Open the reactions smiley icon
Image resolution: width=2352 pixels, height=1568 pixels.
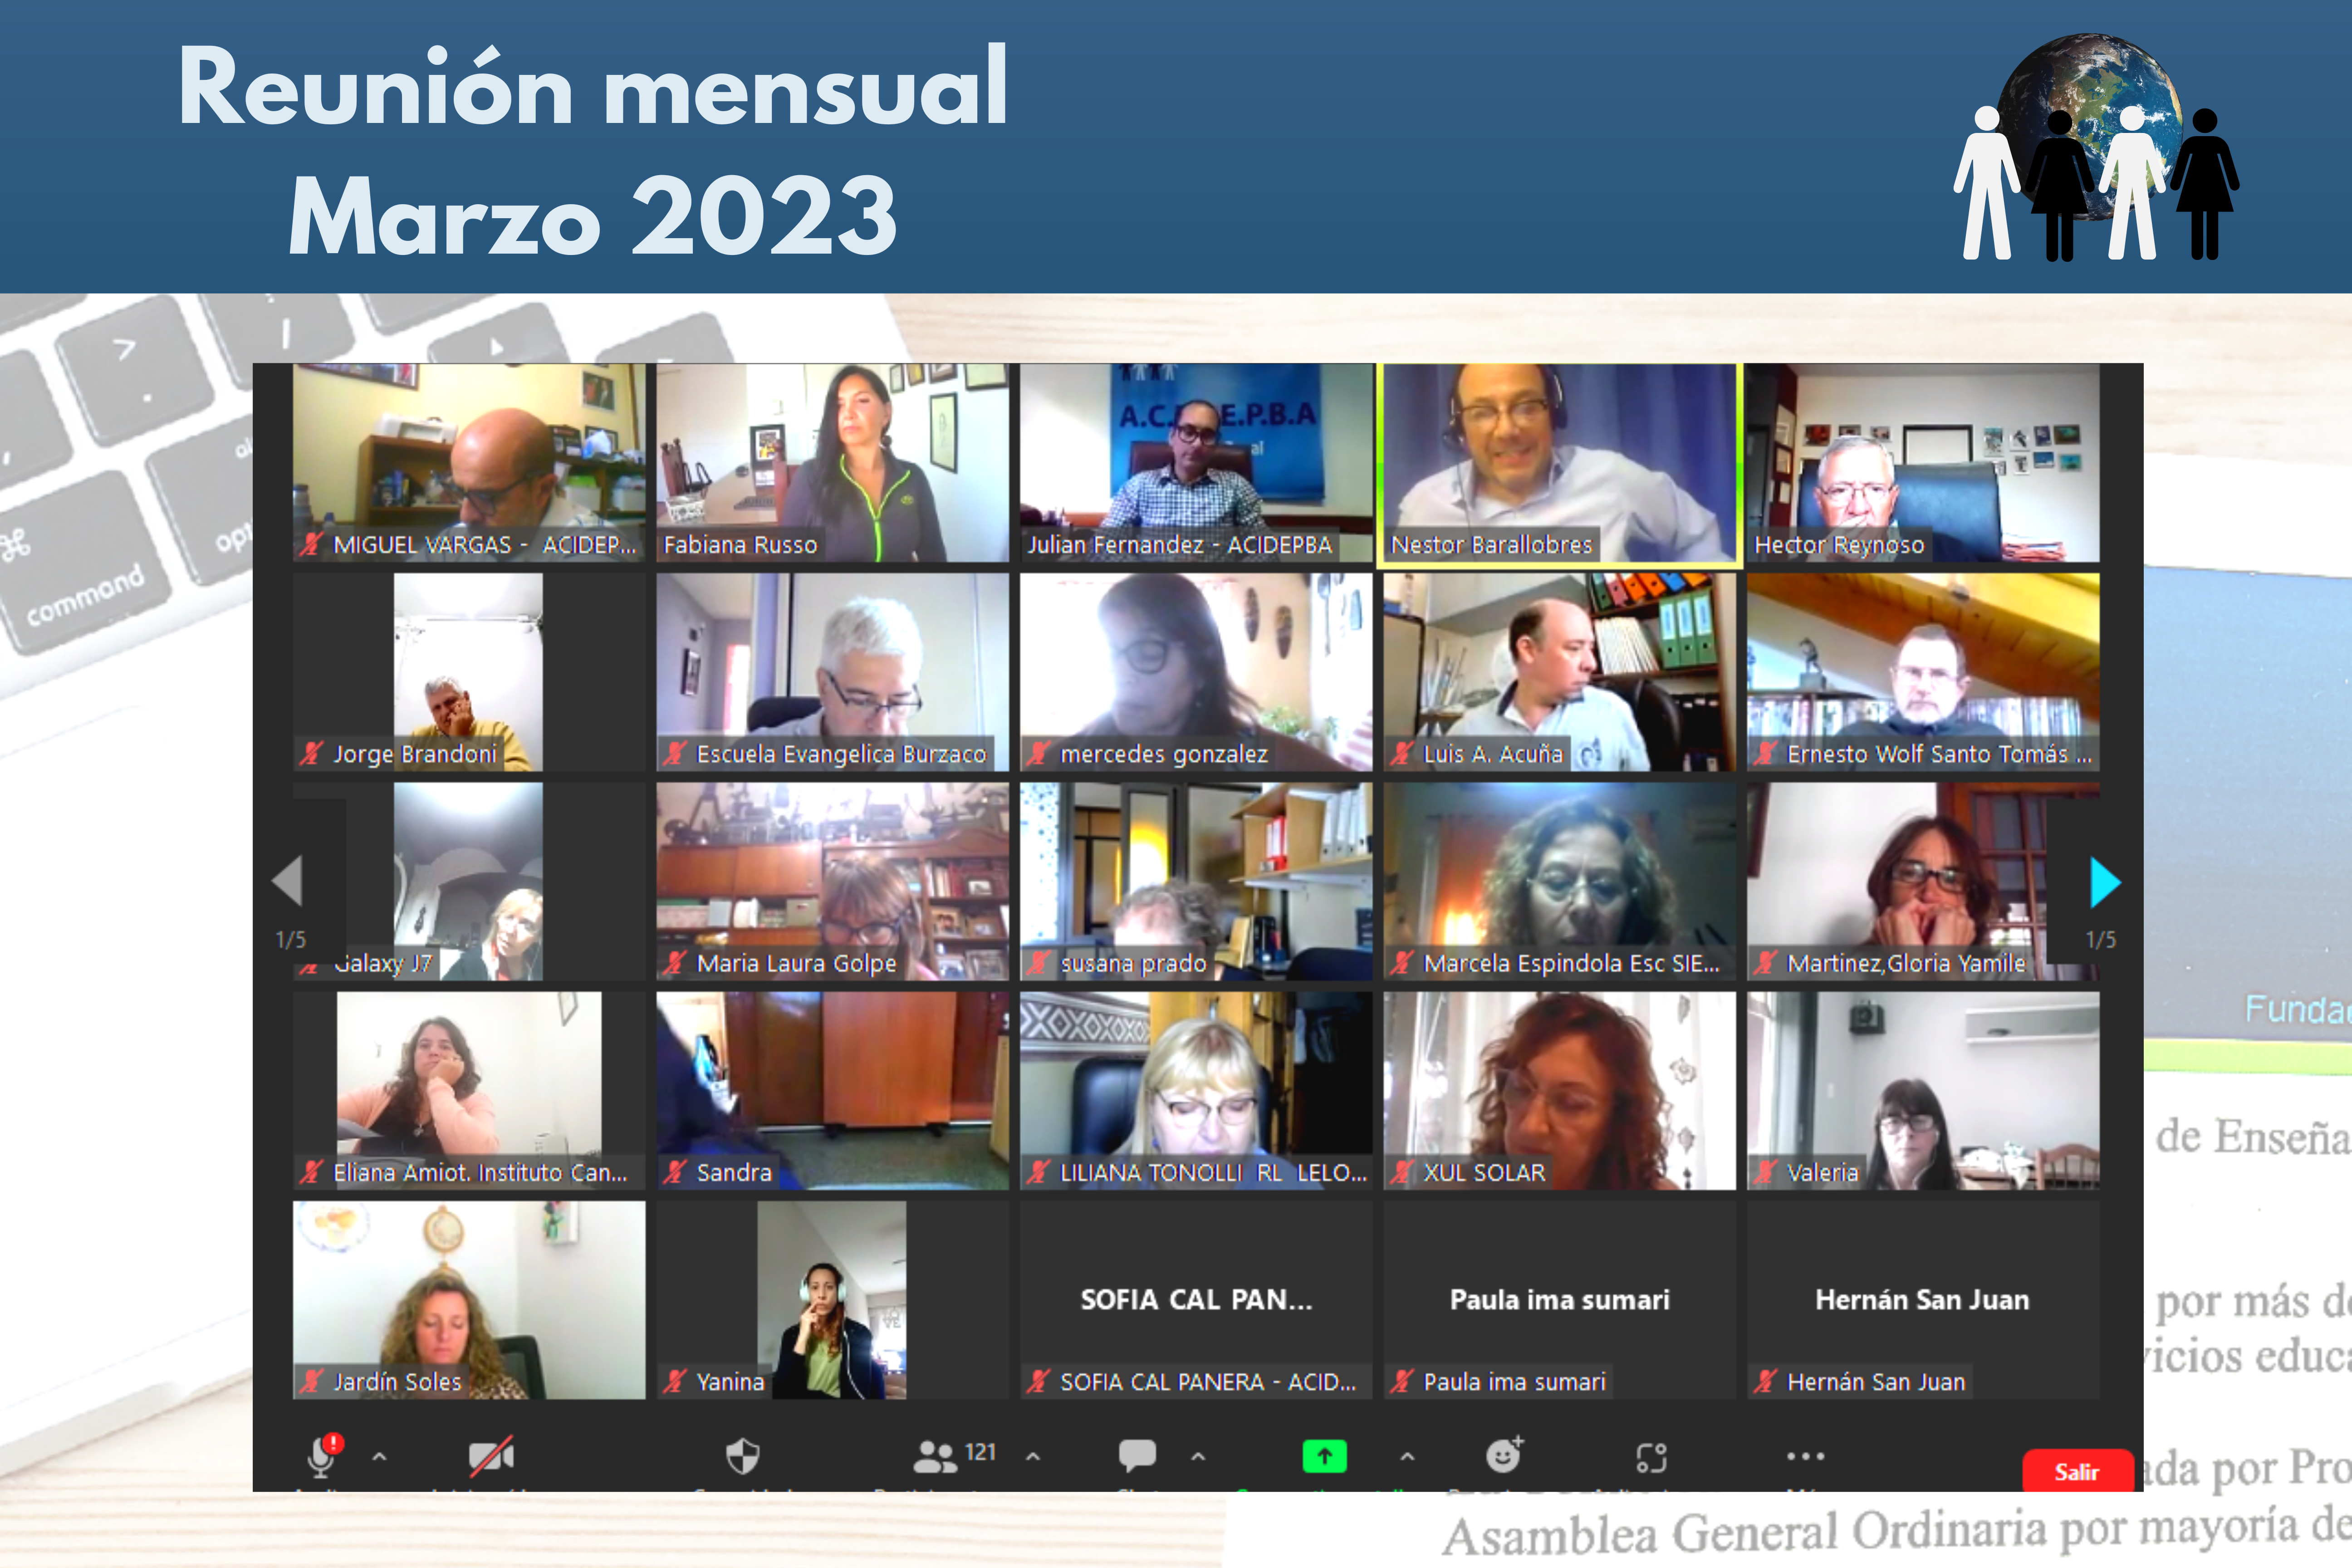(1503, 1456)
